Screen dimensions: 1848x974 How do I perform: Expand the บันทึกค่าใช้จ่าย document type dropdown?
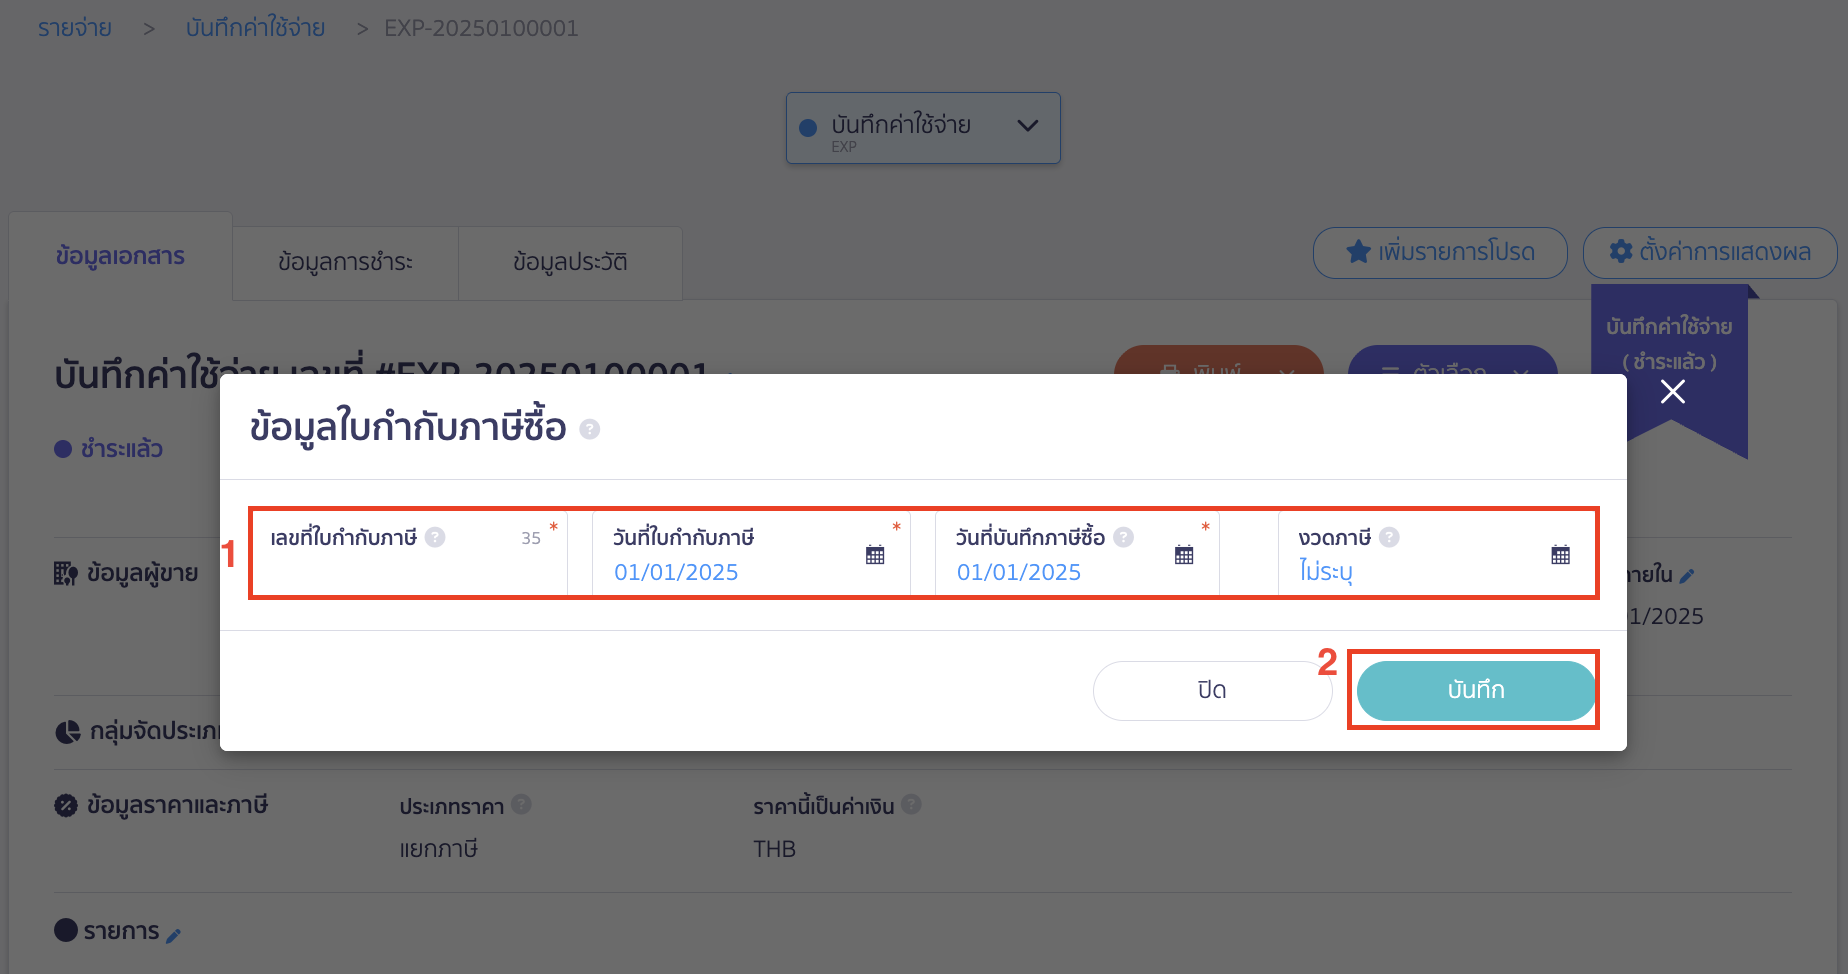tap(1027, 127)
